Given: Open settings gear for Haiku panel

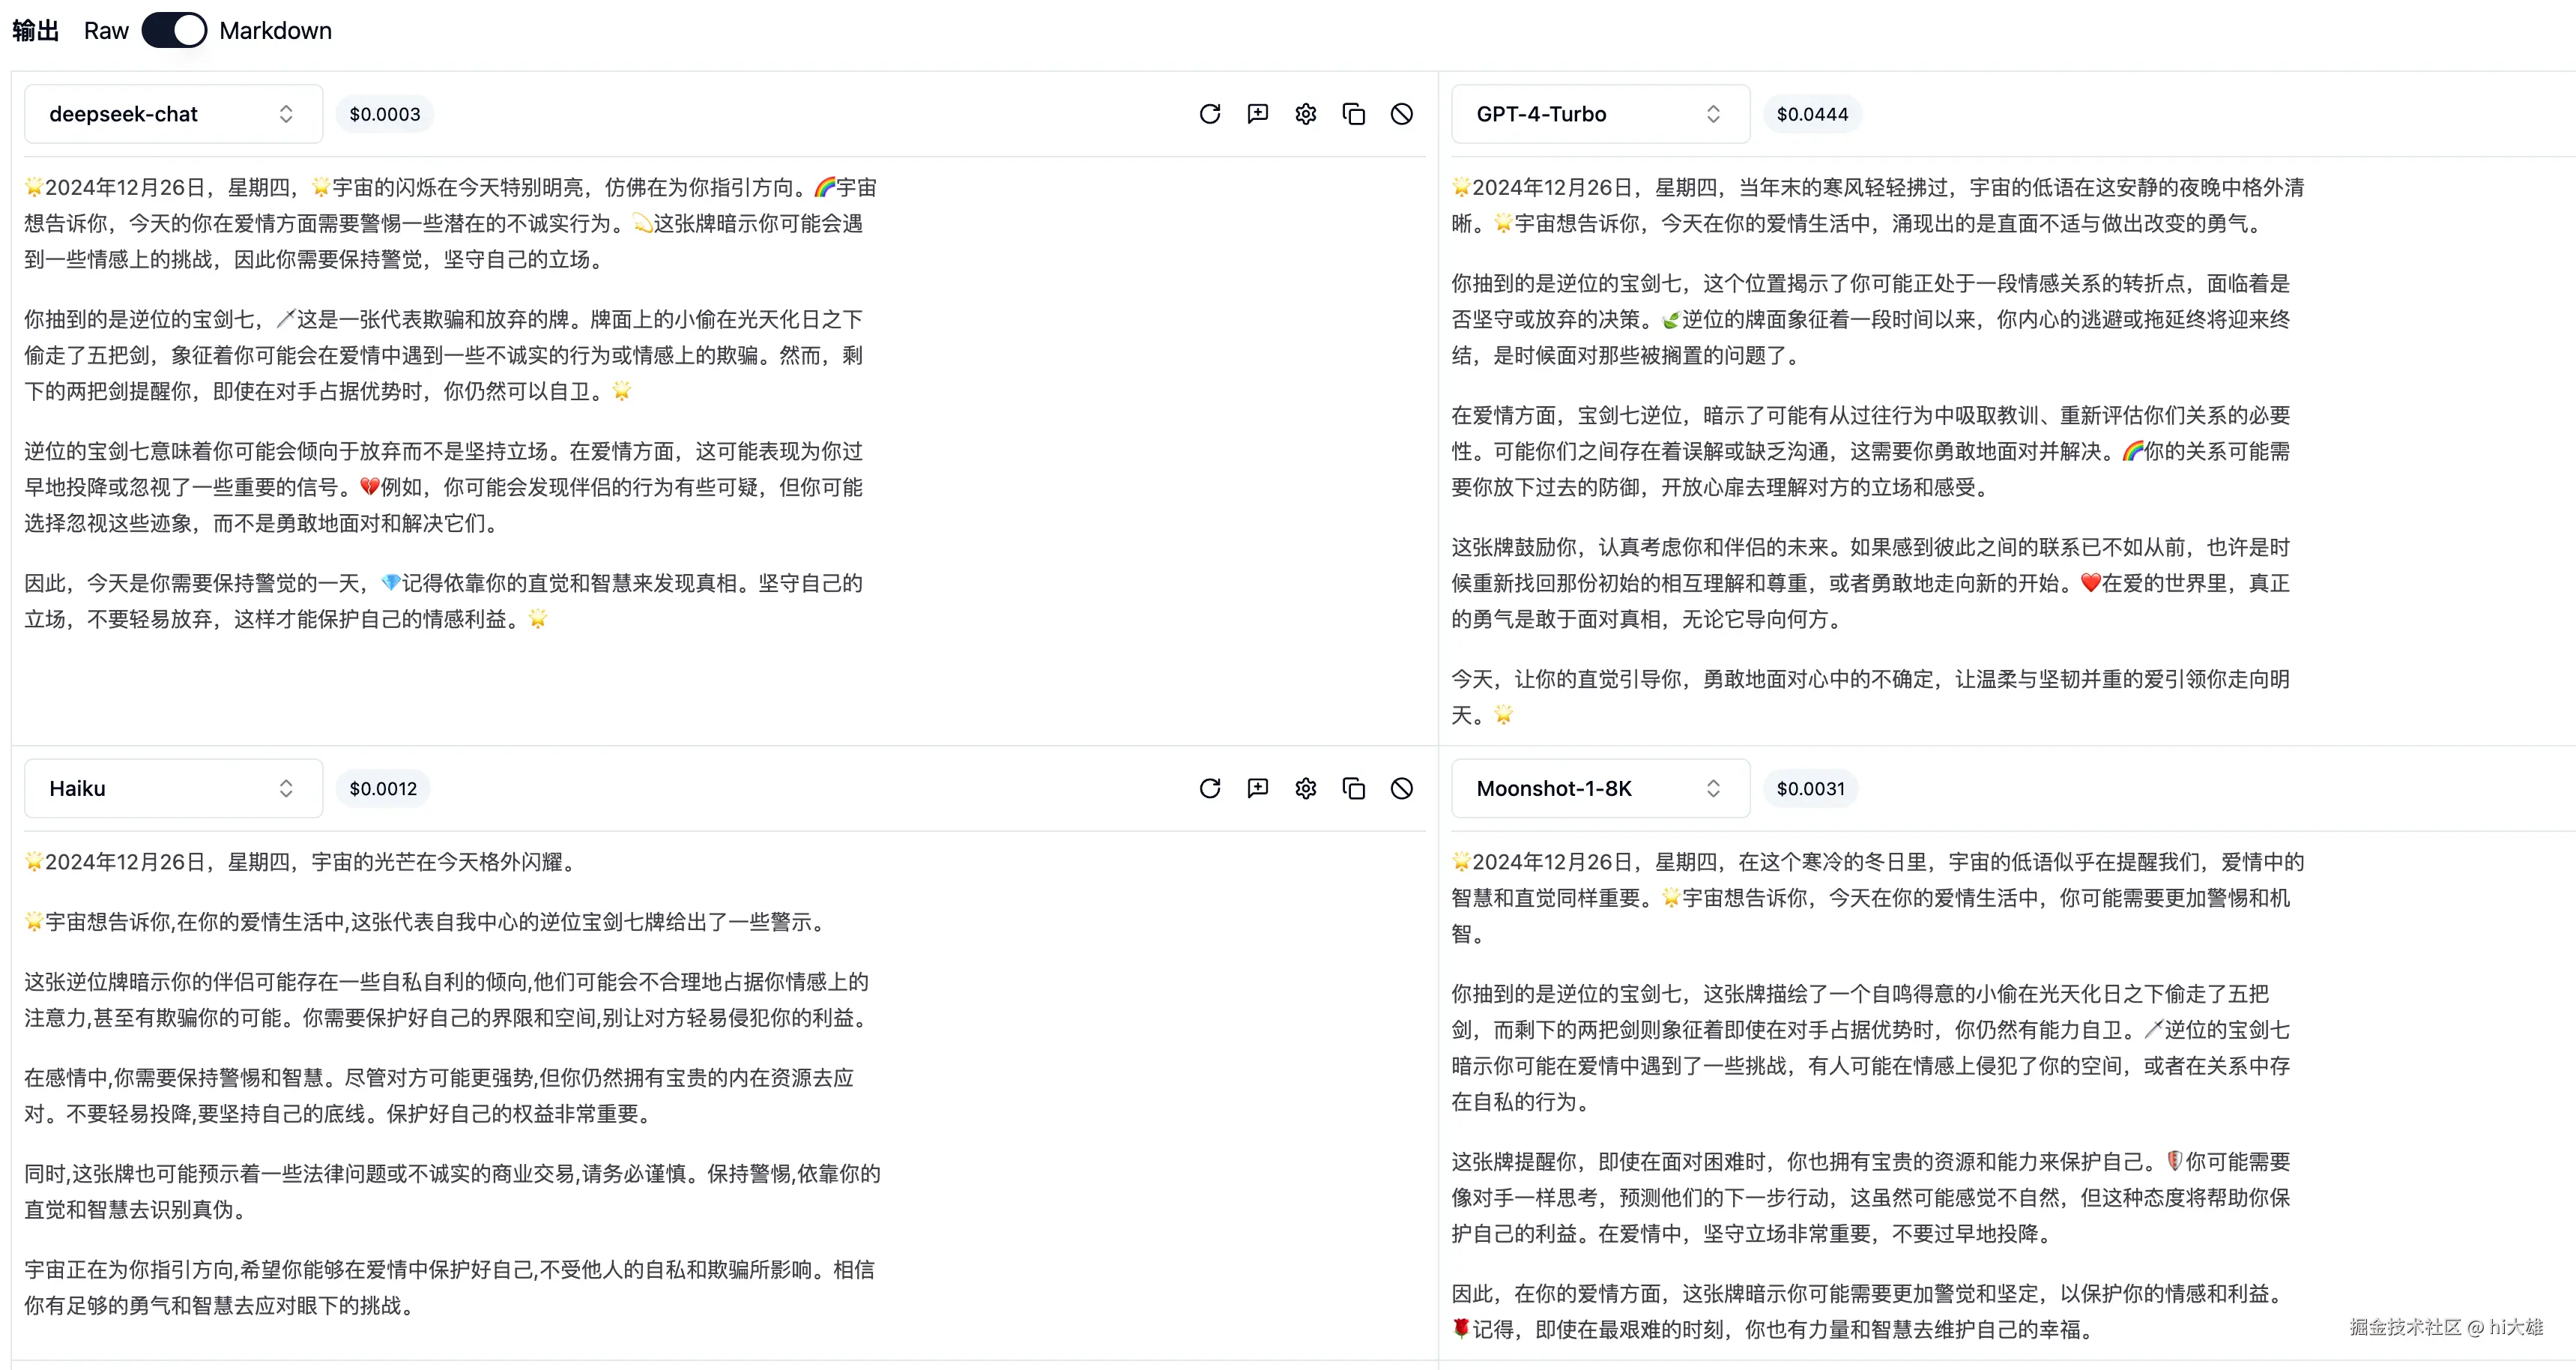Looking at the screenshot, I should pyautogui.click(x=1305, y=788).
